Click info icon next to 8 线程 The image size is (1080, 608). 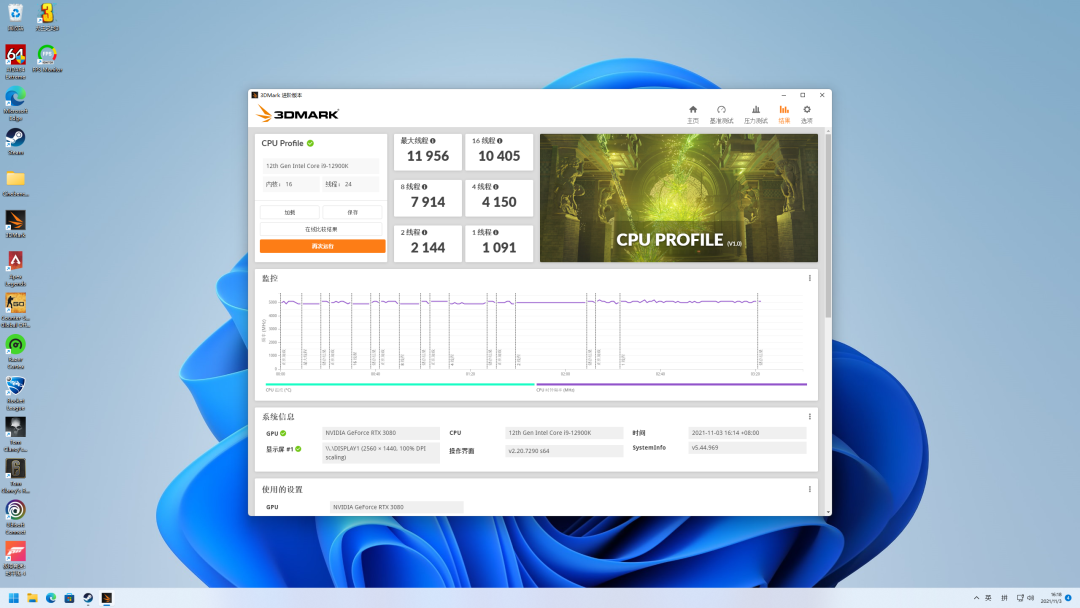424,187
